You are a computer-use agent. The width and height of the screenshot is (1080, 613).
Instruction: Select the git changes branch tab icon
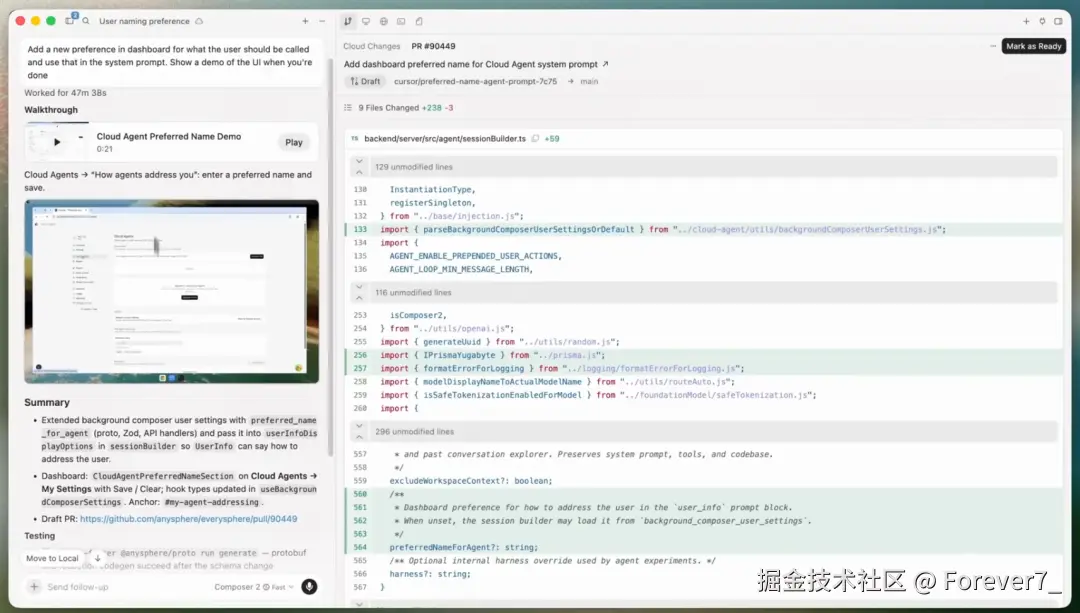(348, 21)
